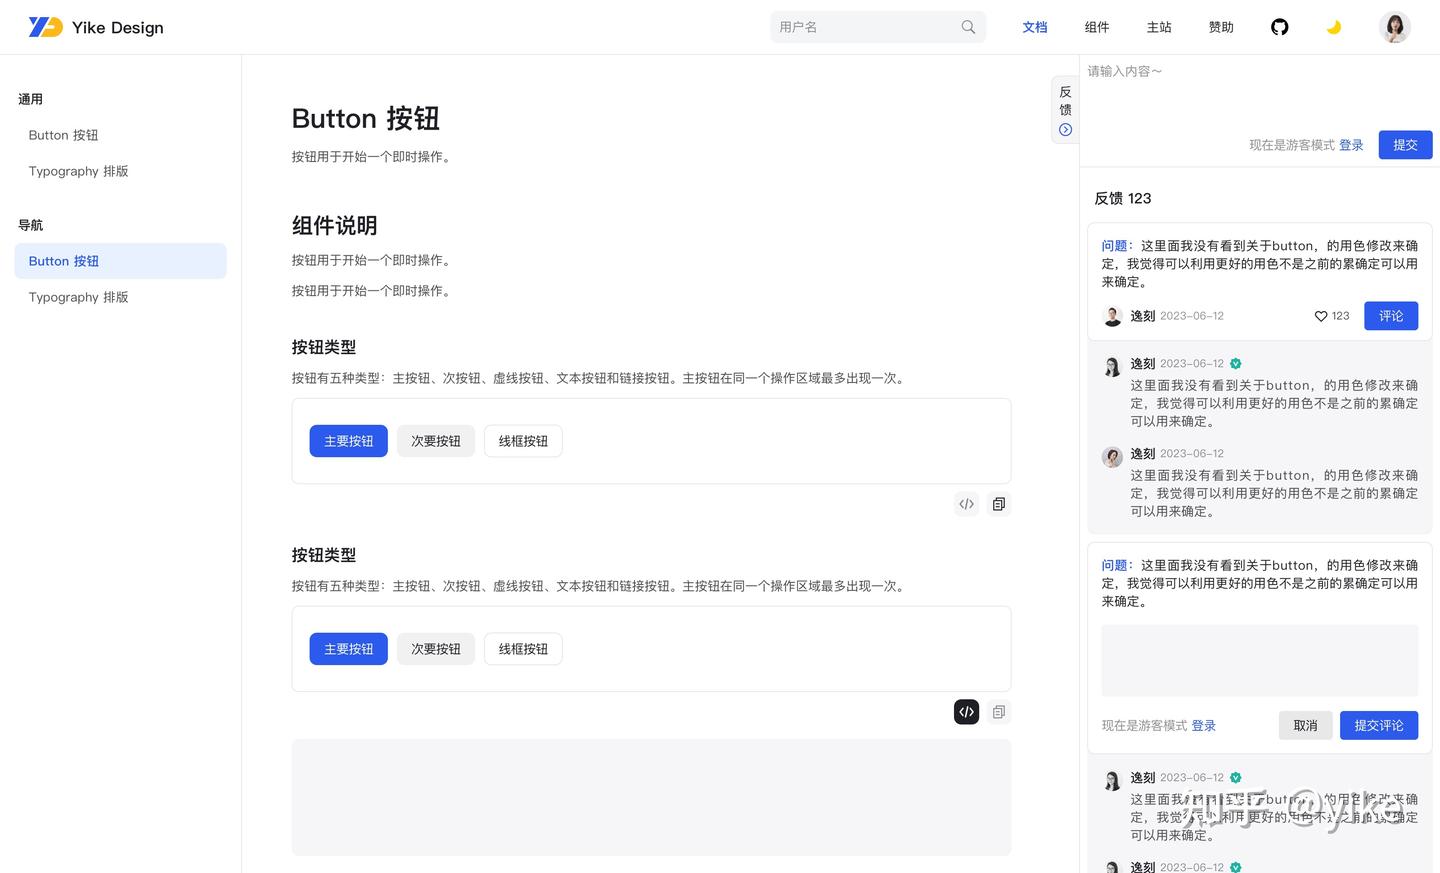Collapse the 反馈 feedback side panel
The height and width of the screenshot is (873, 1440).
[x=1064, y=129]
